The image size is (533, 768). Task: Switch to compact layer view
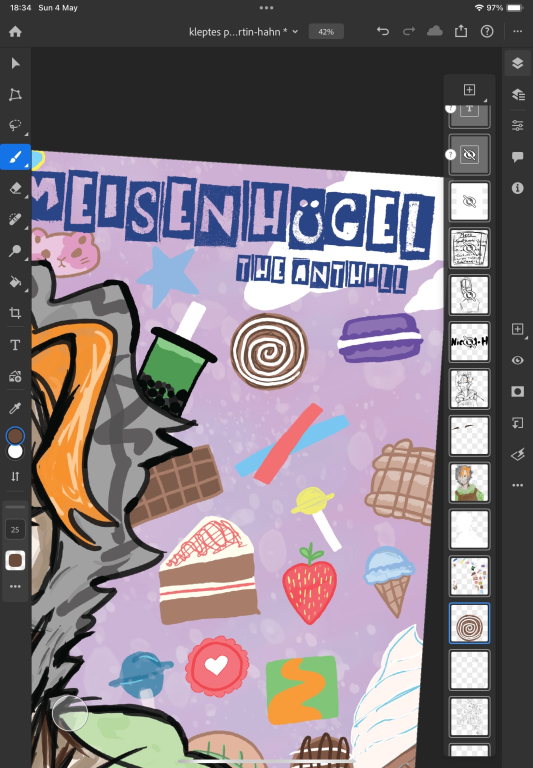(x=518, y=63)
